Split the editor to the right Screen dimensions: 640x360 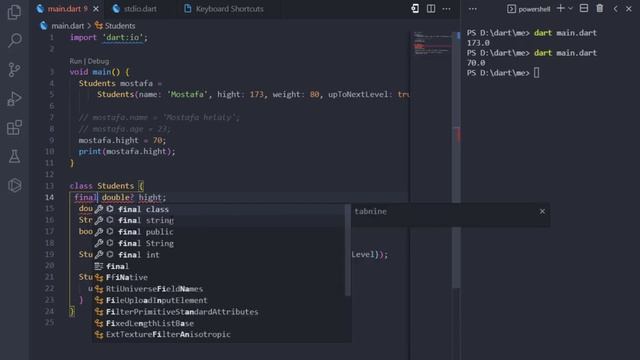431,9
